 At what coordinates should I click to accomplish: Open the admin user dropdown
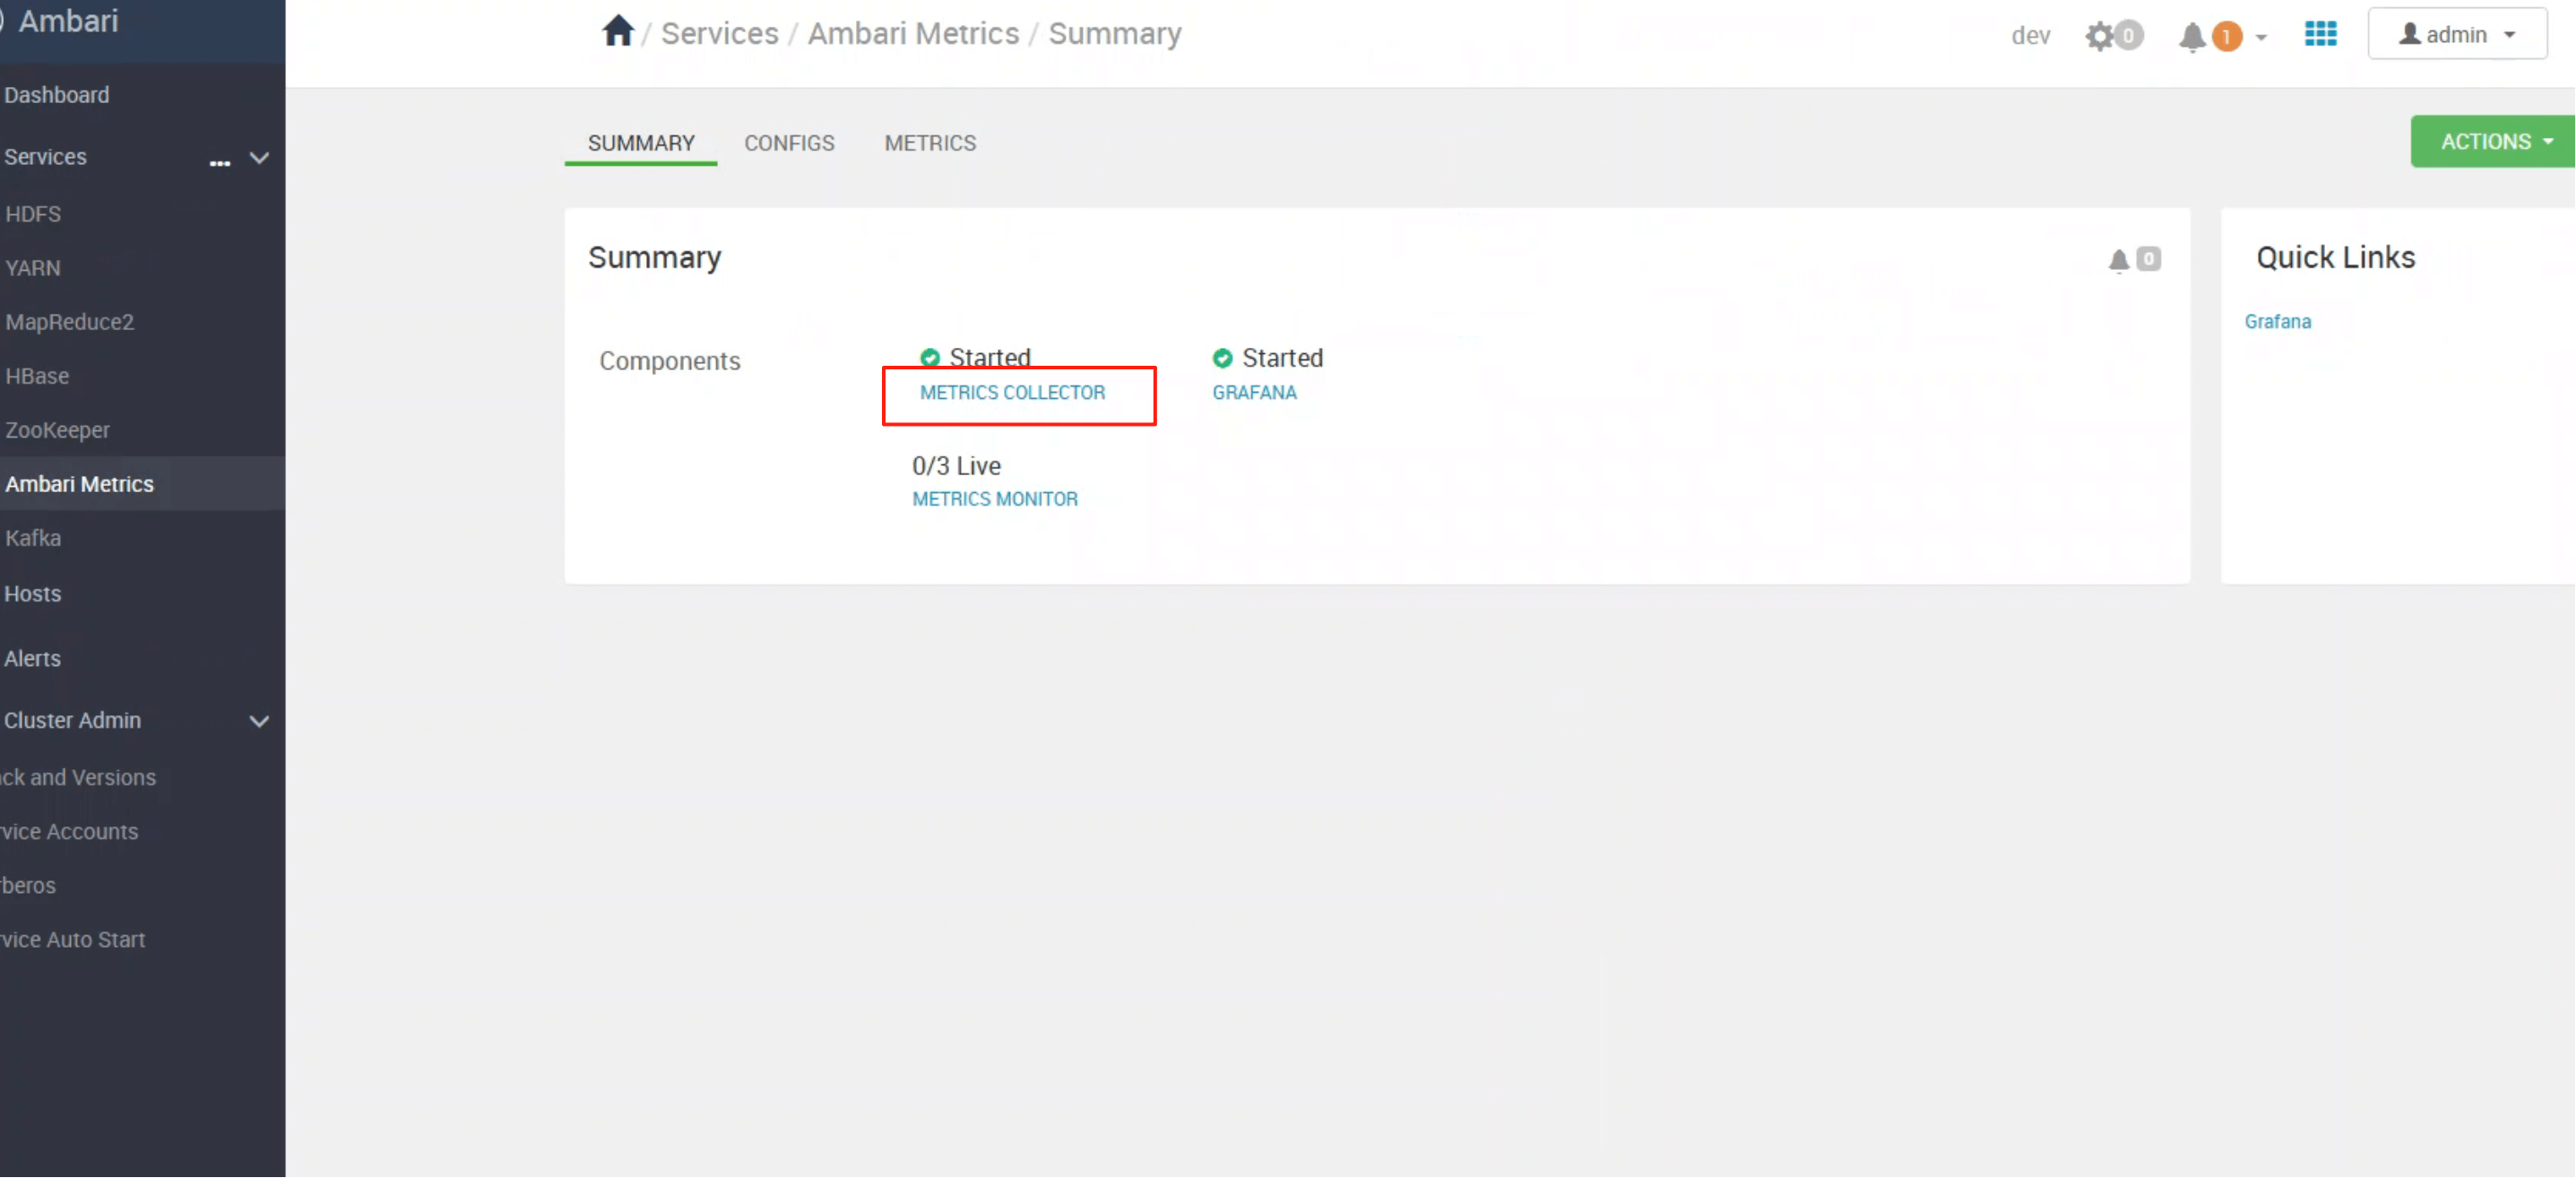pyautogui.click(x=2456, y=35)
